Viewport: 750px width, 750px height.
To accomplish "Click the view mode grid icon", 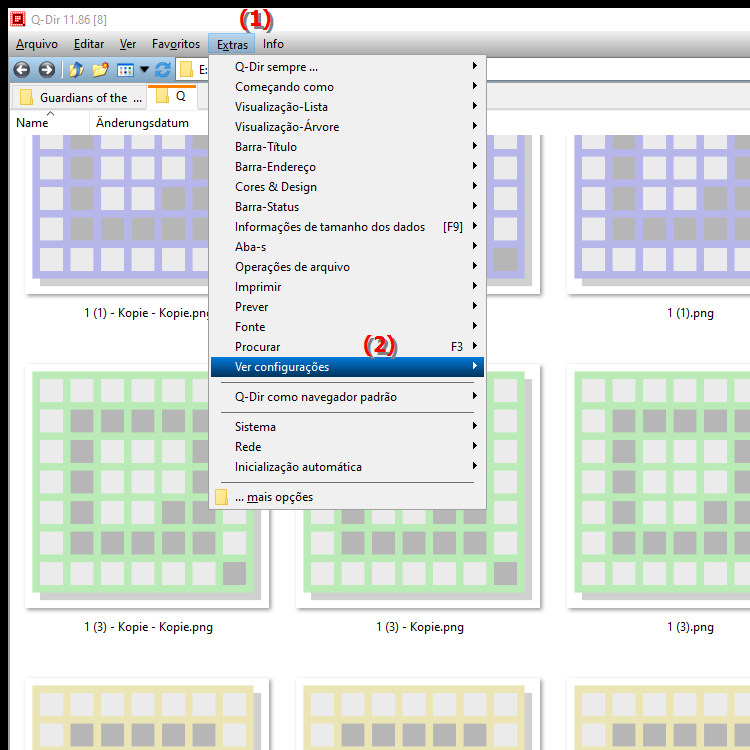I will point(125,70).
